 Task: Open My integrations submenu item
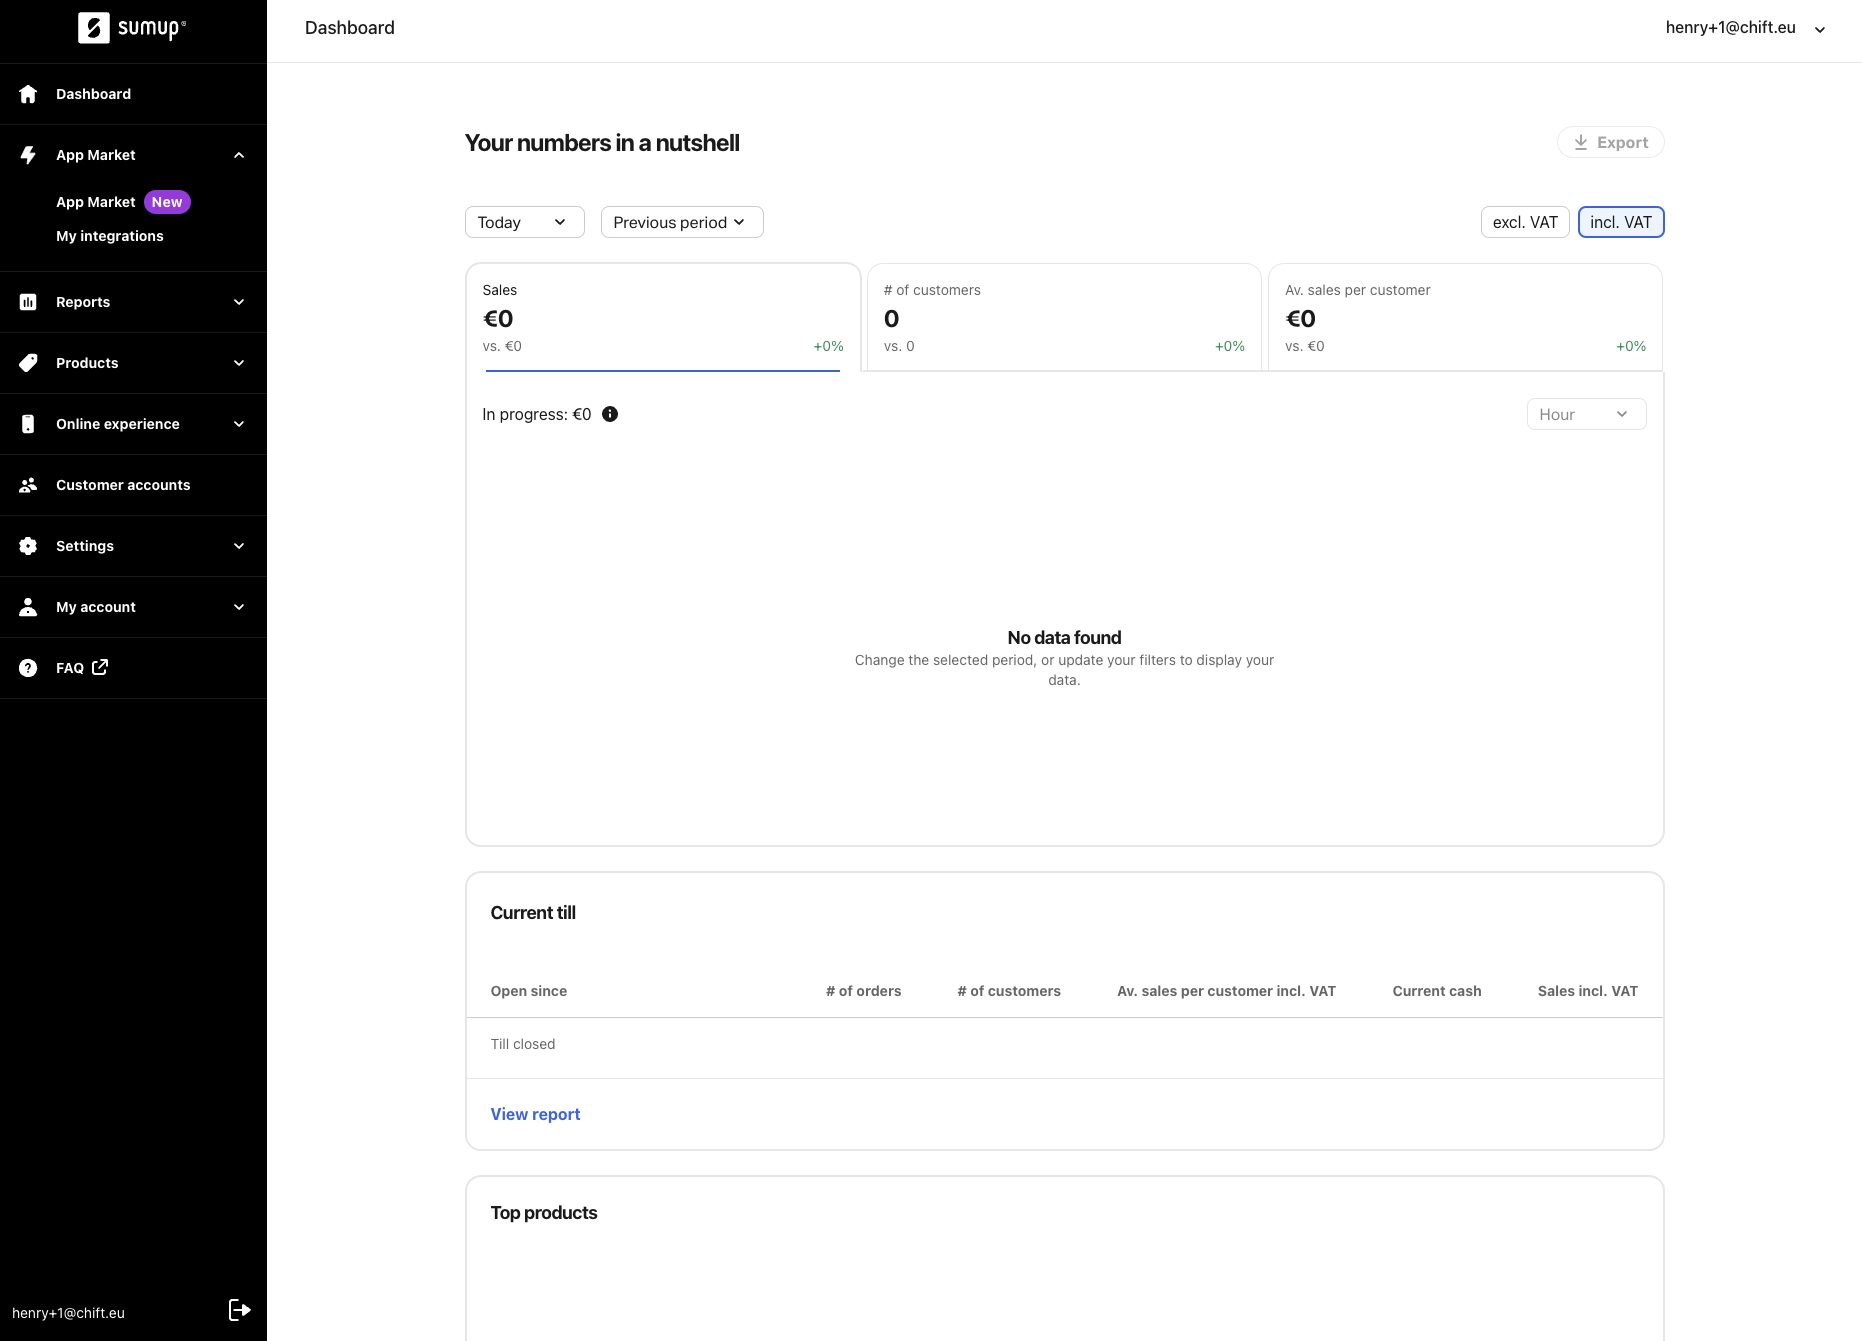tap(110, 236)
